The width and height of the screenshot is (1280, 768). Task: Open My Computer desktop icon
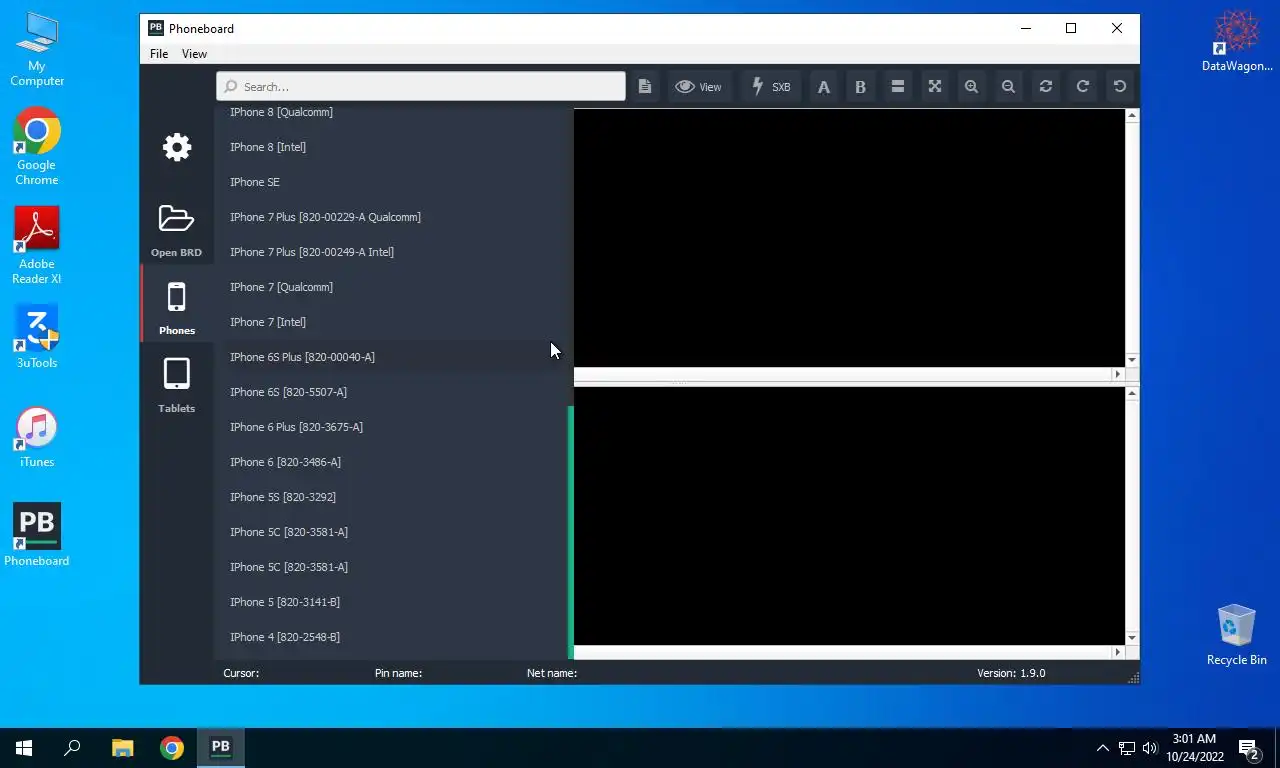pyautogui.click(x=37, y=50)
